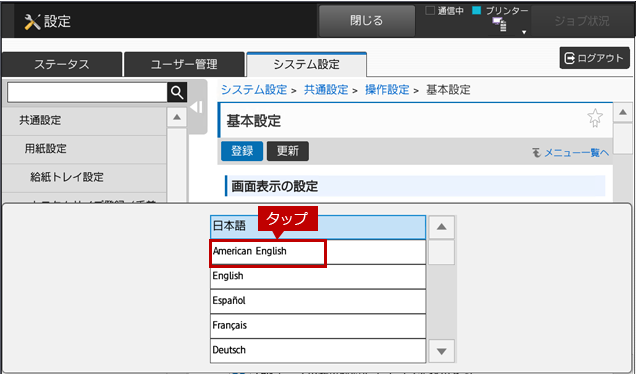The image size is (636, 374).
Task: Add this page to favorites with the star
Action: [595, 118]
